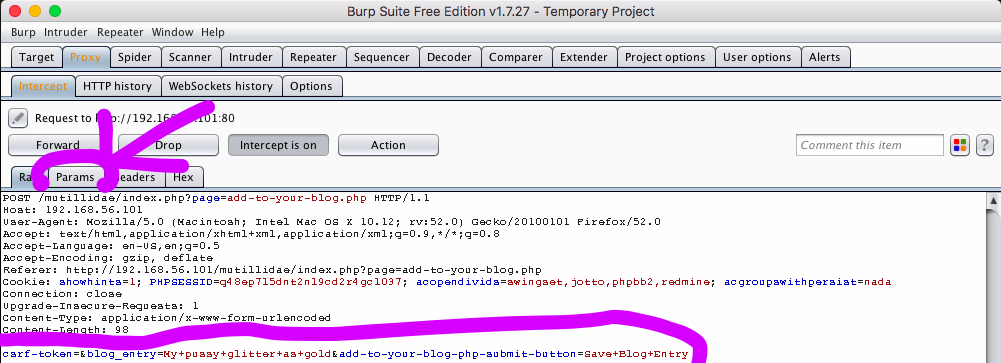This screenshot has height=363, width=1001.
Task: Switch to the Extender tab
Action: point(583,57)
